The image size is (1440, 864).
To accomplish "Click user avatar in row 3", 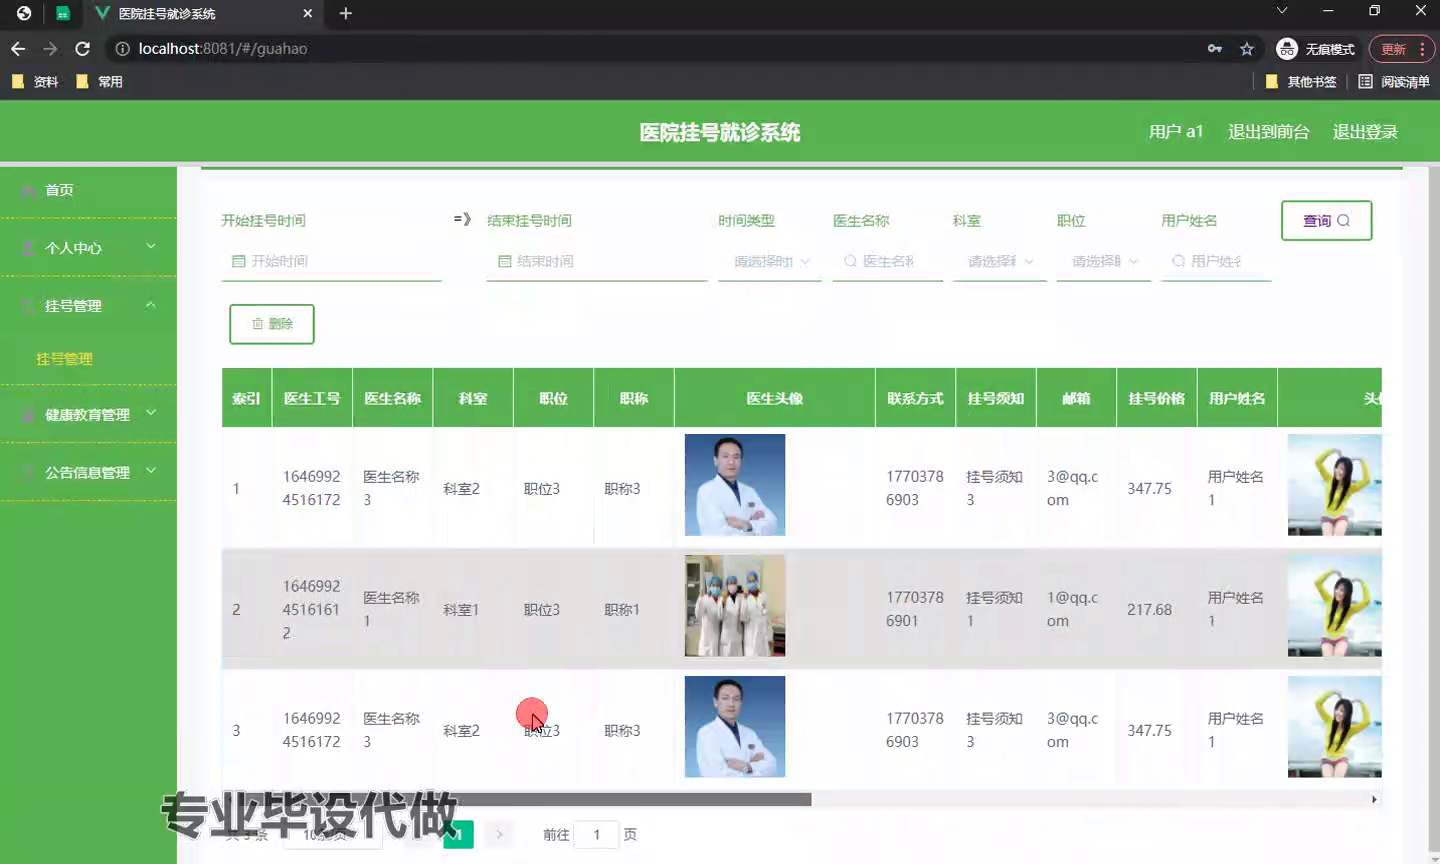I will click(x=1335, y=727).
